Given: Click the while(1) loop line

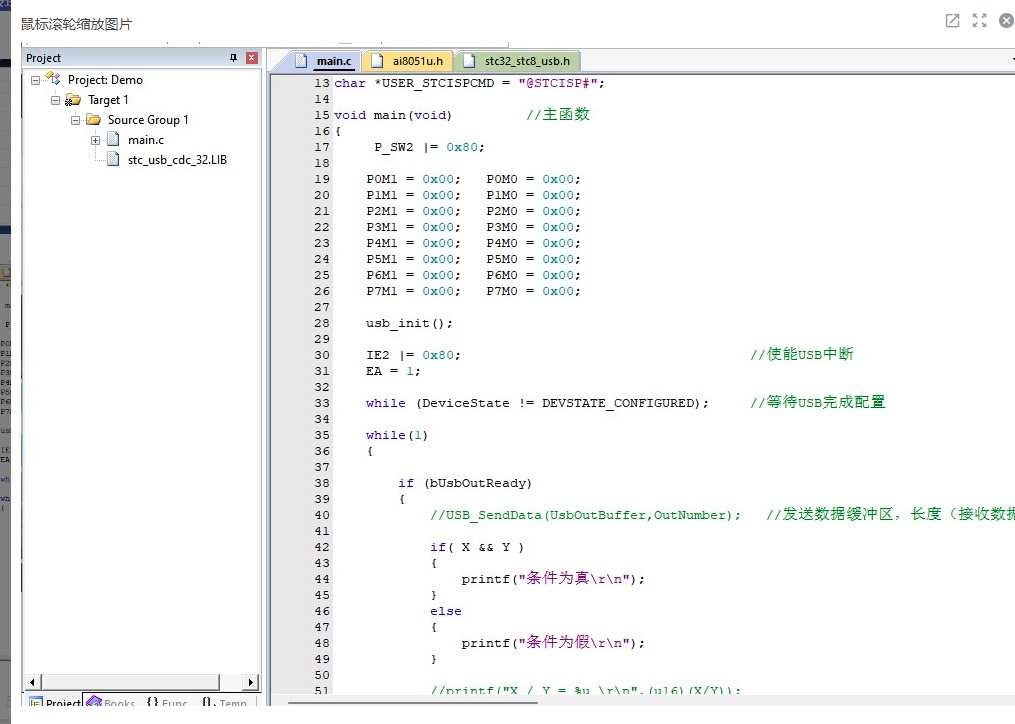Looking at the screenshot, I should tap(397, 435).
